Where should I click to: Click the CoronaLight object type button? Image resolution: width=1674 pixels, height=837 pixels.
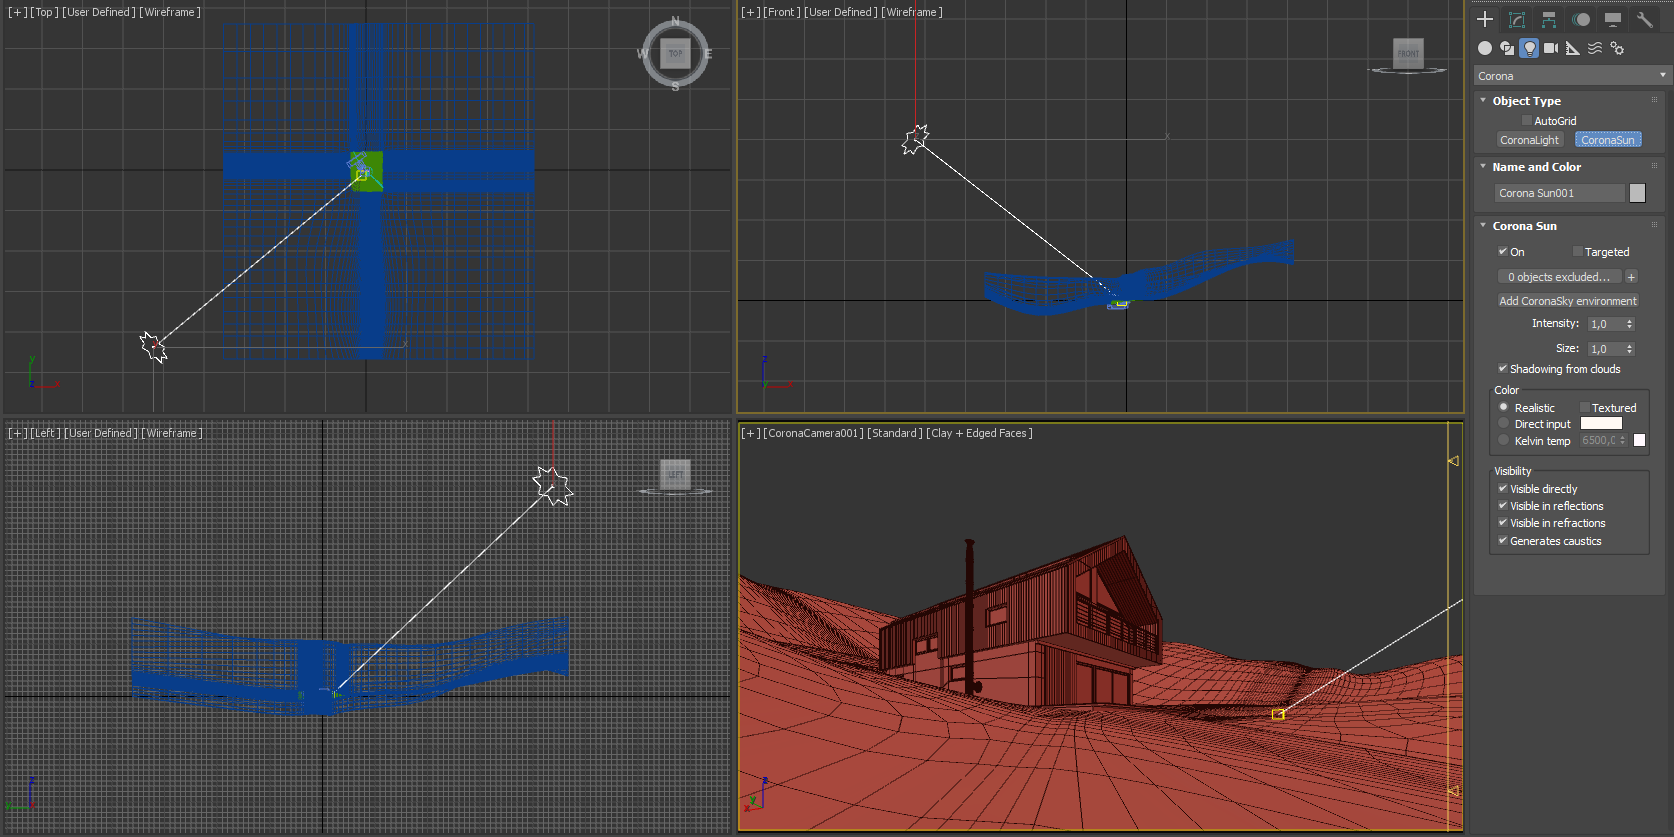1529,140
